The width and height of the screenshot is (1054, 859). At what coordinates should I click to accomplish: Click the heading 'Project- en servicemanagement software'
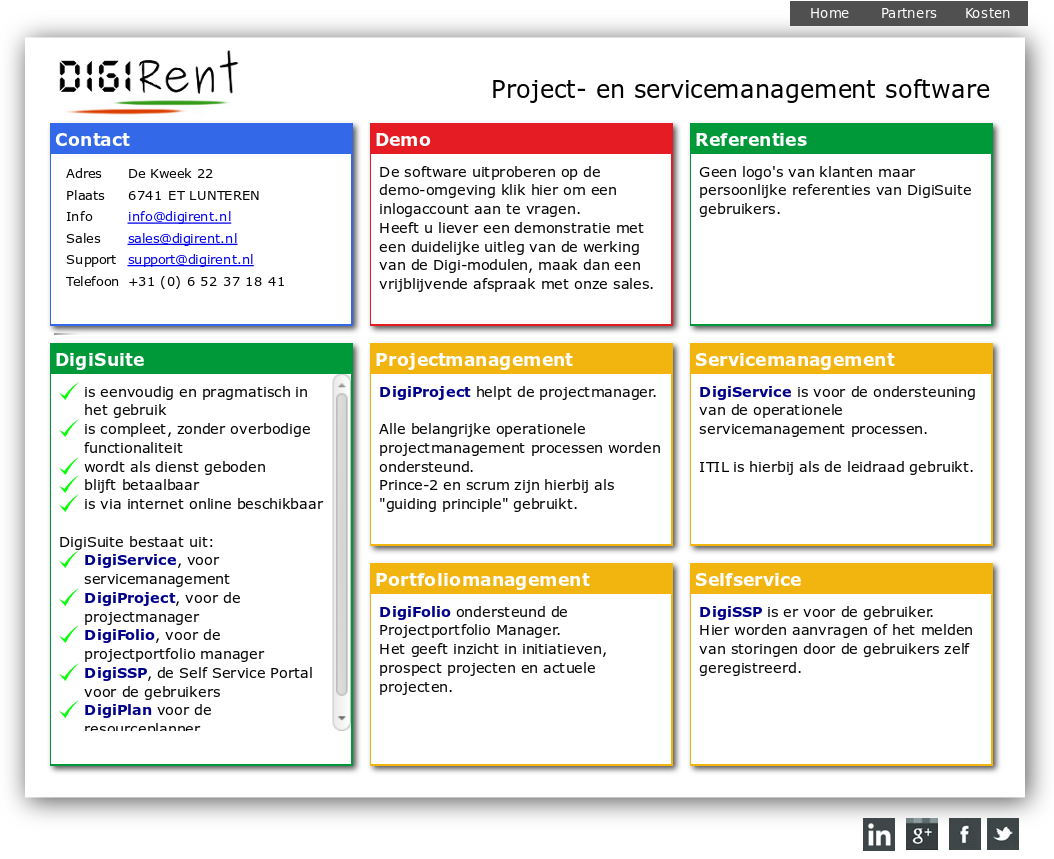point(740,89)
